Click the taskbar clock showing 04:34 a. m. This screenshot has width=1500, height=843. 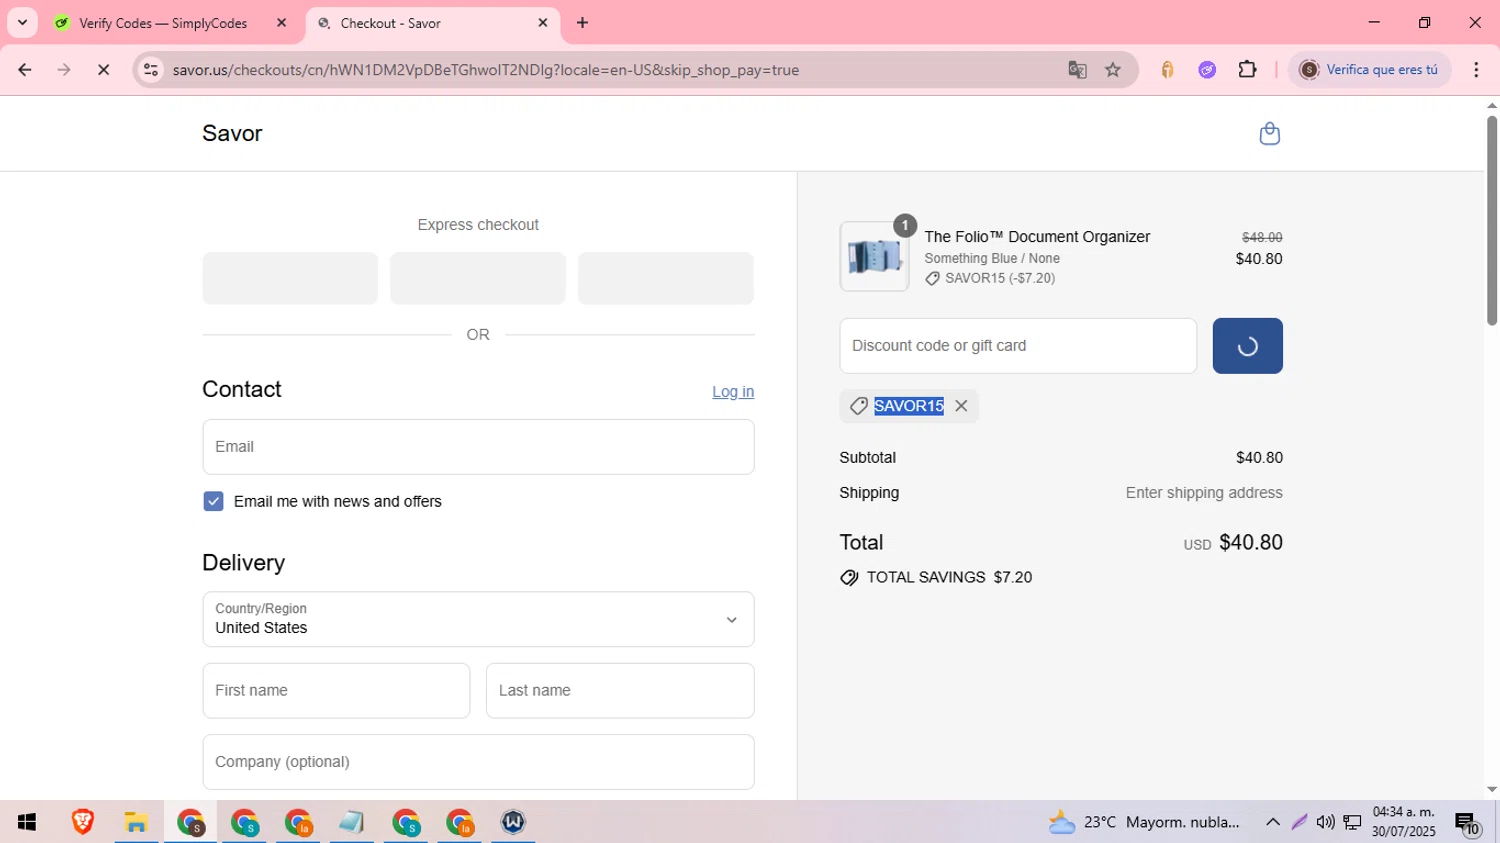tap(1404, 822)
